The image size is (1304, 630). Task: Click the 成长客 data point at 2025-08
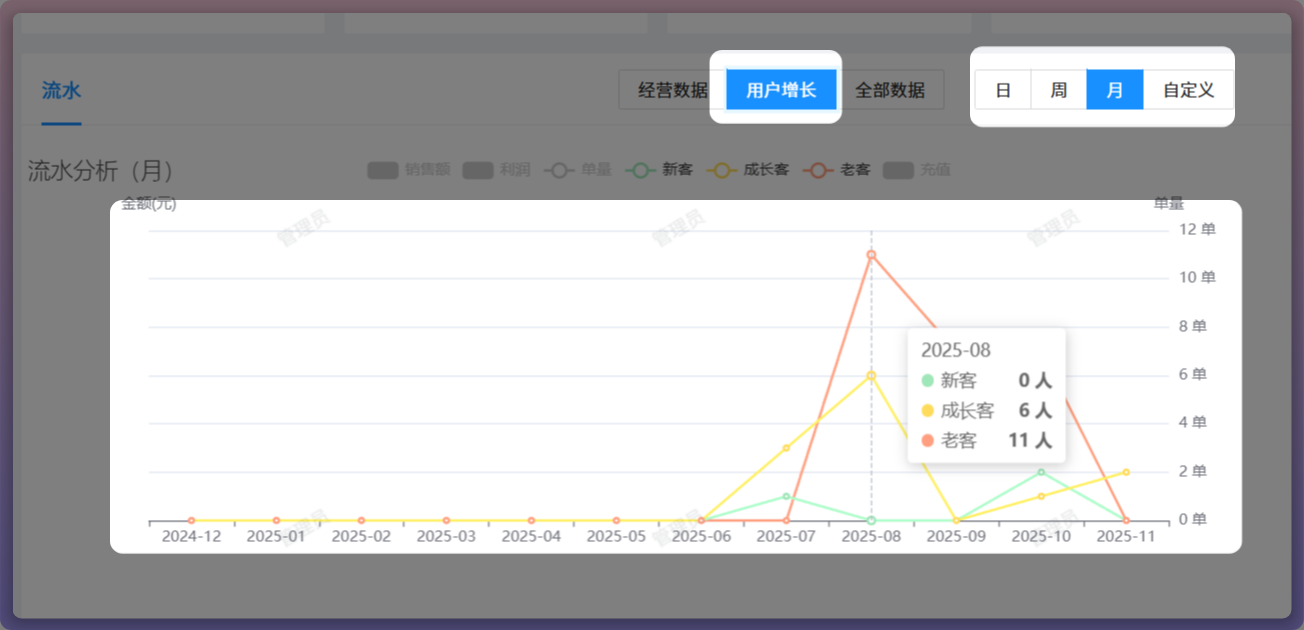click(x=871, y=375)
